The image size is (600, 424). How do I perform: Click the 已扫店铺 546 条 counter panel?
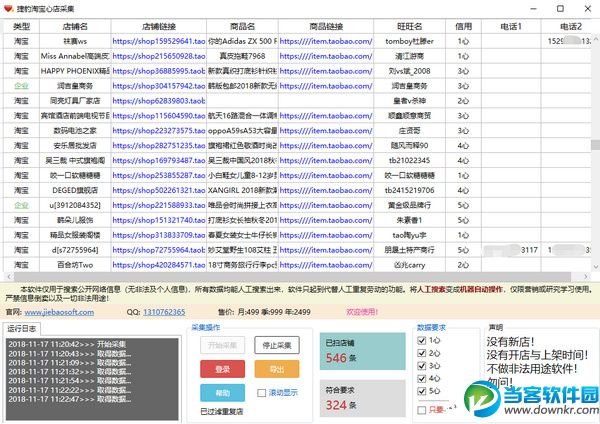pos(362,351)
